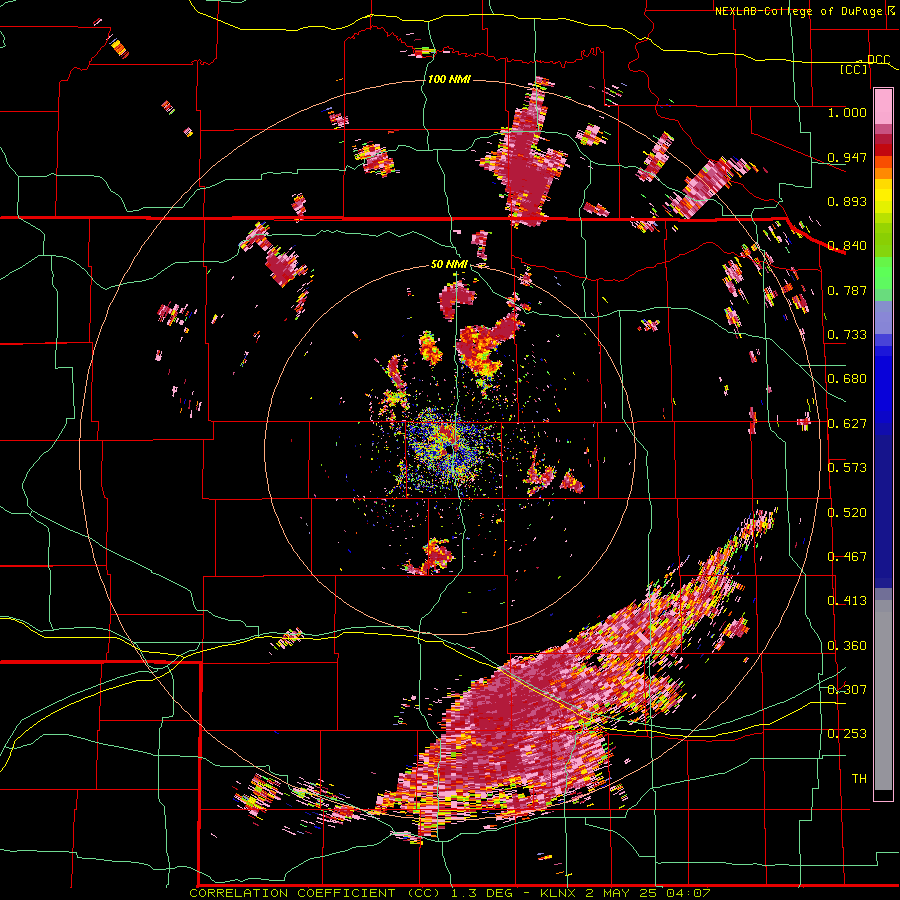The height and width of the screenshot is (900, 900).
Task: Select the 0.680 scale value
Action: [x=847, y=379]
